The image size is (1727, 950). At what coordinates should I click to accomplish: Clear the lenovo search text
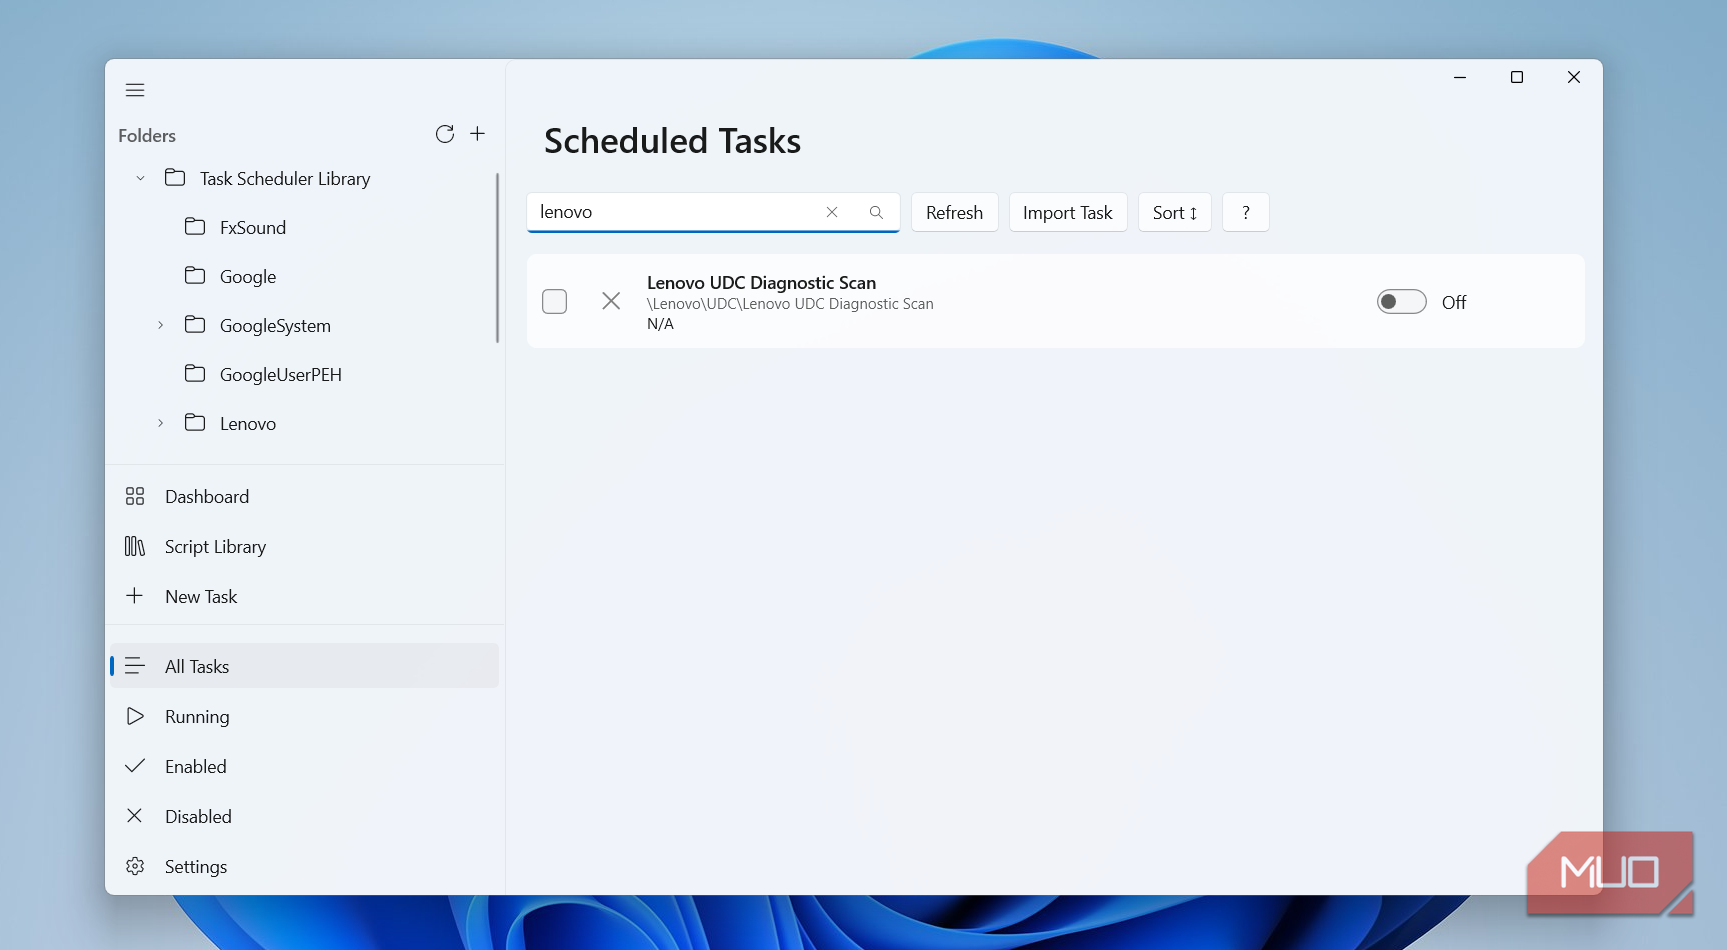(832, 212)
